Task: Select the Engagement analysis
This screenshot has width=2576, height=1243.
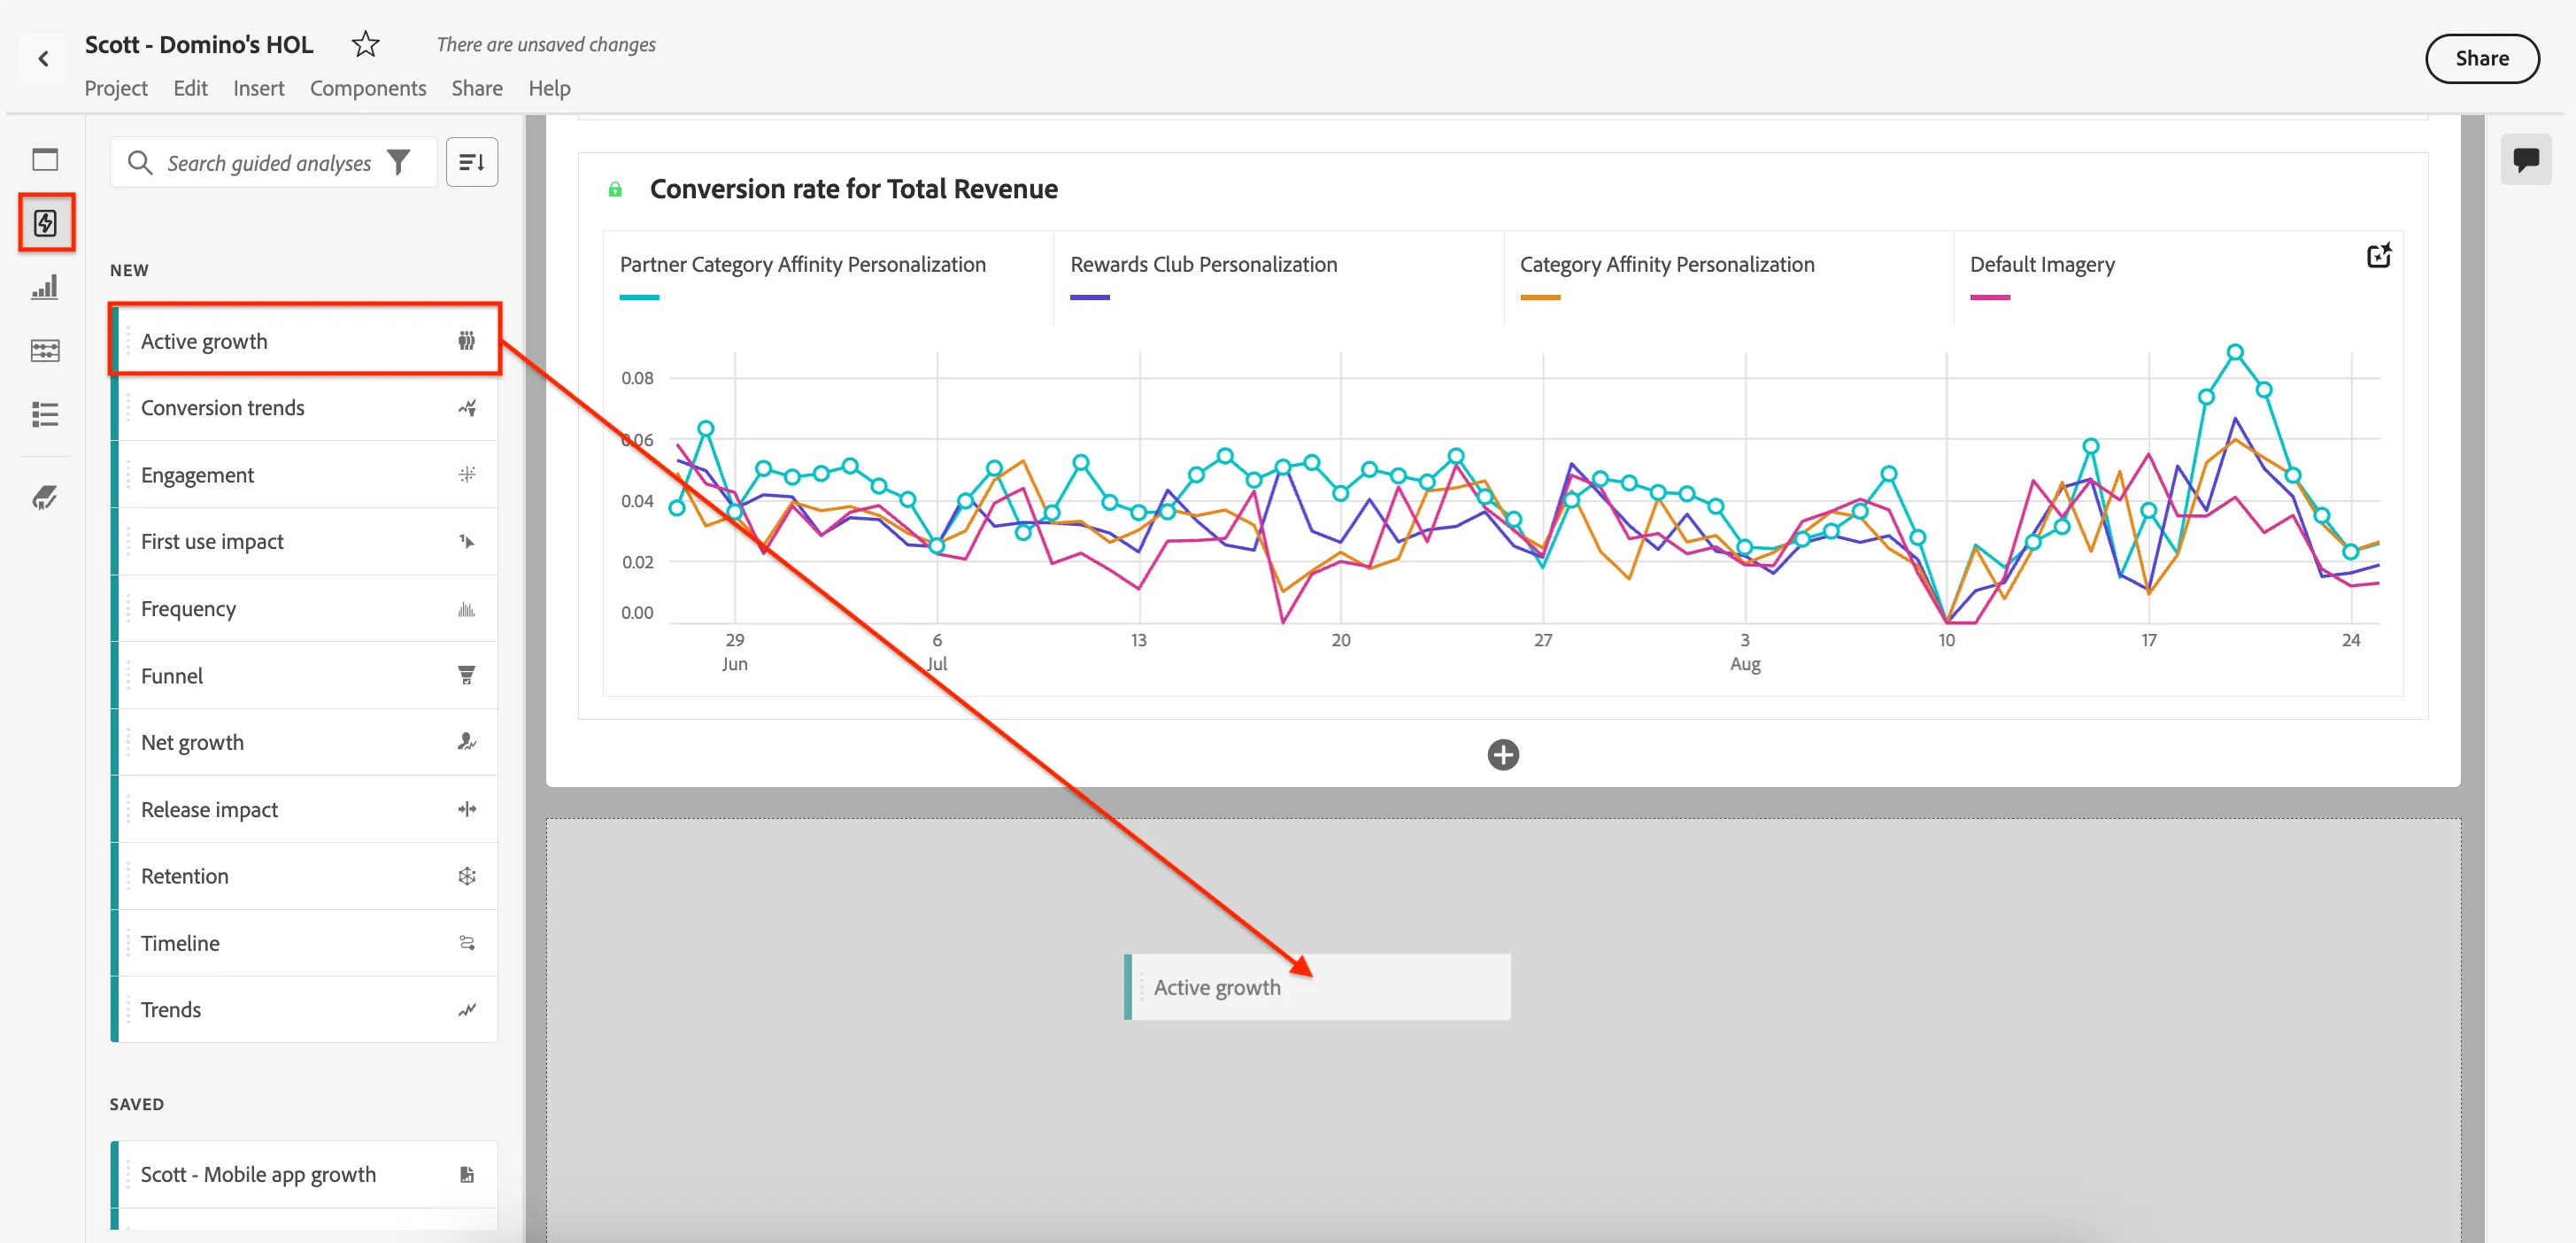Action: tap(304, 475)
